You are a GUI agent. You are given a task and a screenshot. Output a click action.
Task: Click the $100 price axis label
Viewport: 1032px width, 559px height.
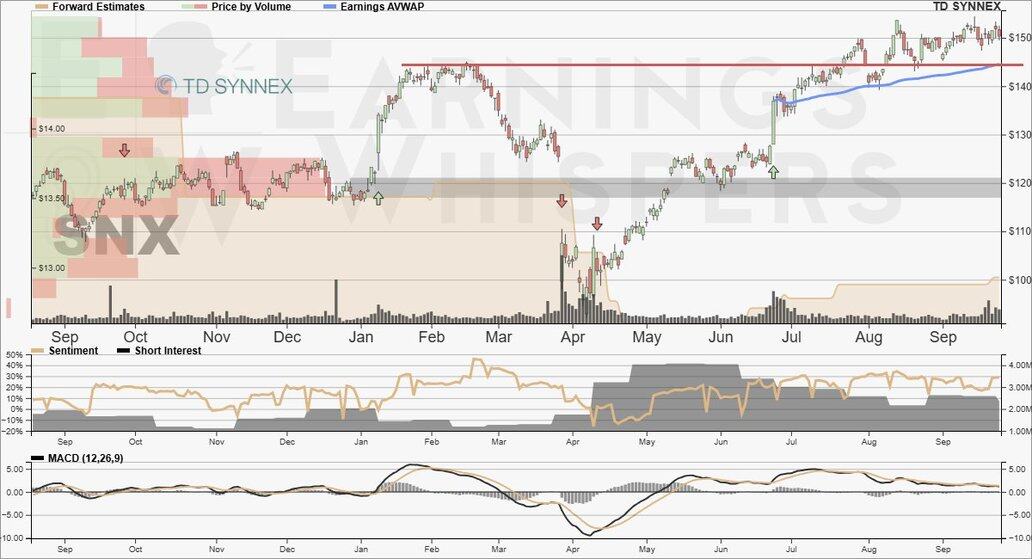(x=1018, y=280)
